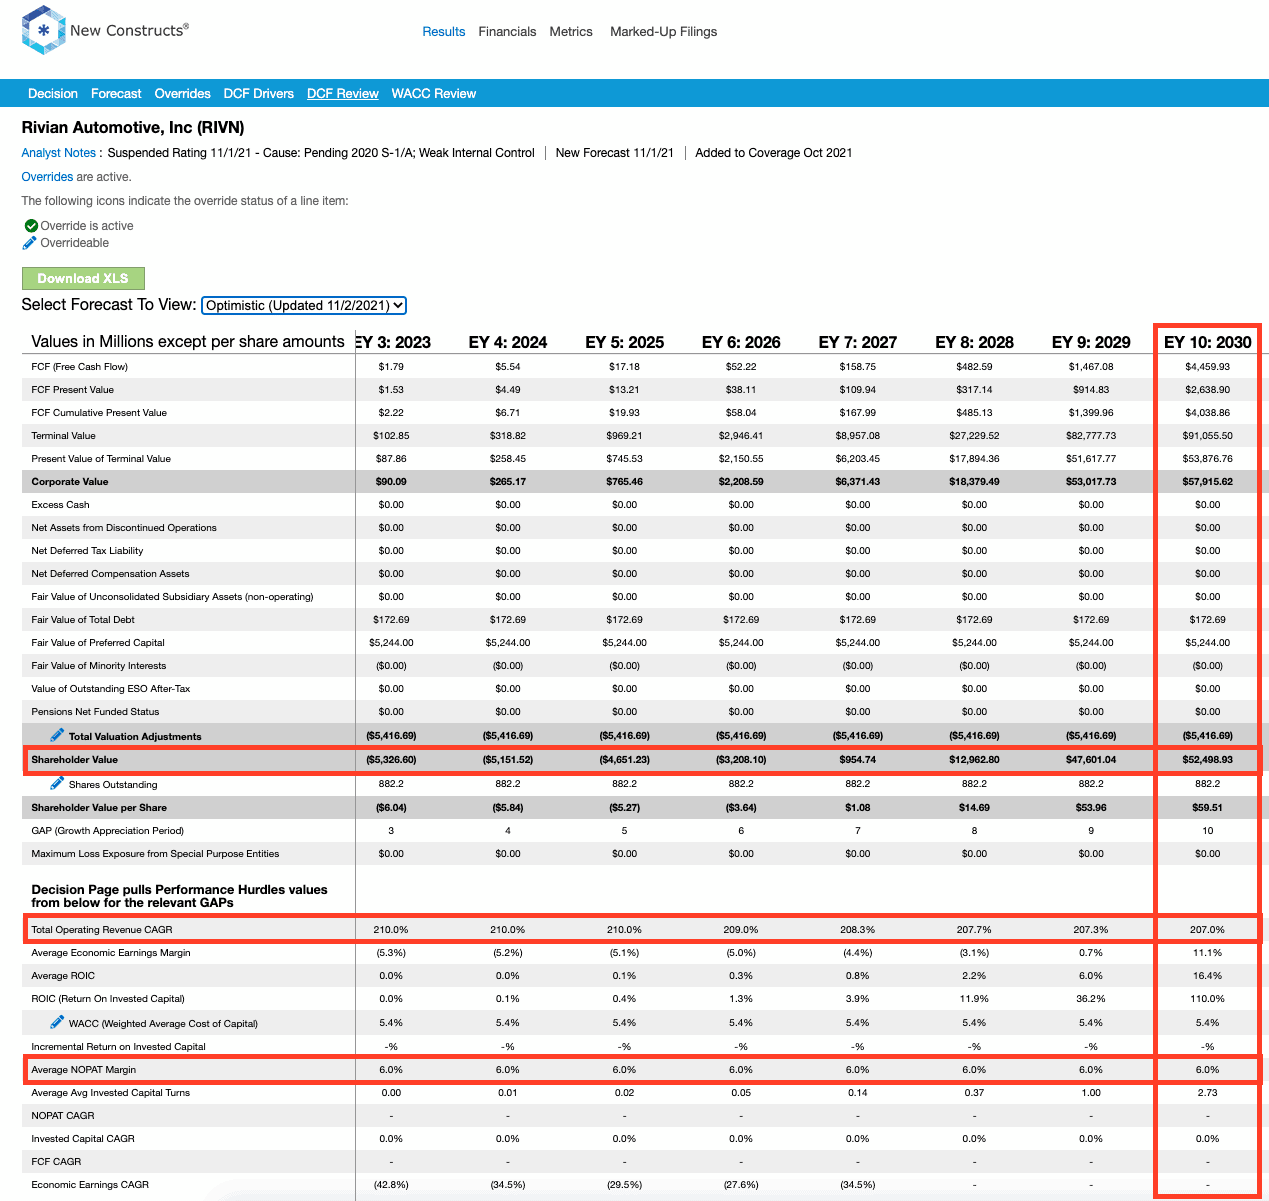Open the Analyst Notes link
Screen dimensions: 1269x1201
[59, 153]
